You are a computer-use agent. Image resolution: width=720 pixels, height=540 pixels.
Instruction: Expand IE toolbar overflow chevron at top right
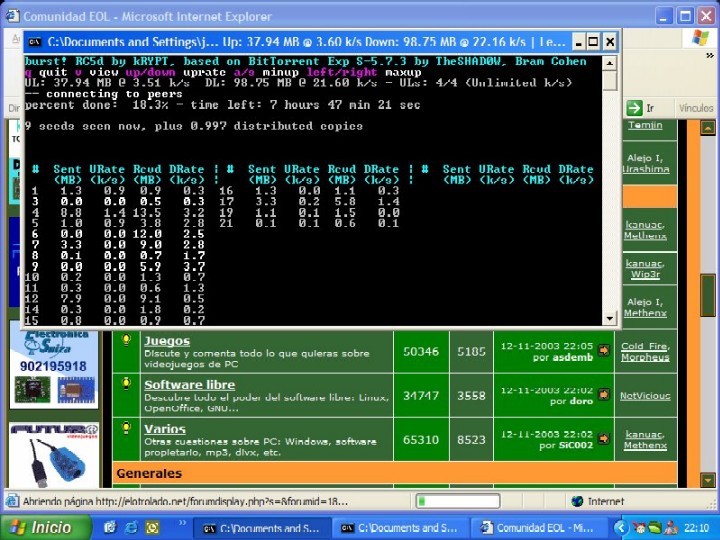coord(710,56)
